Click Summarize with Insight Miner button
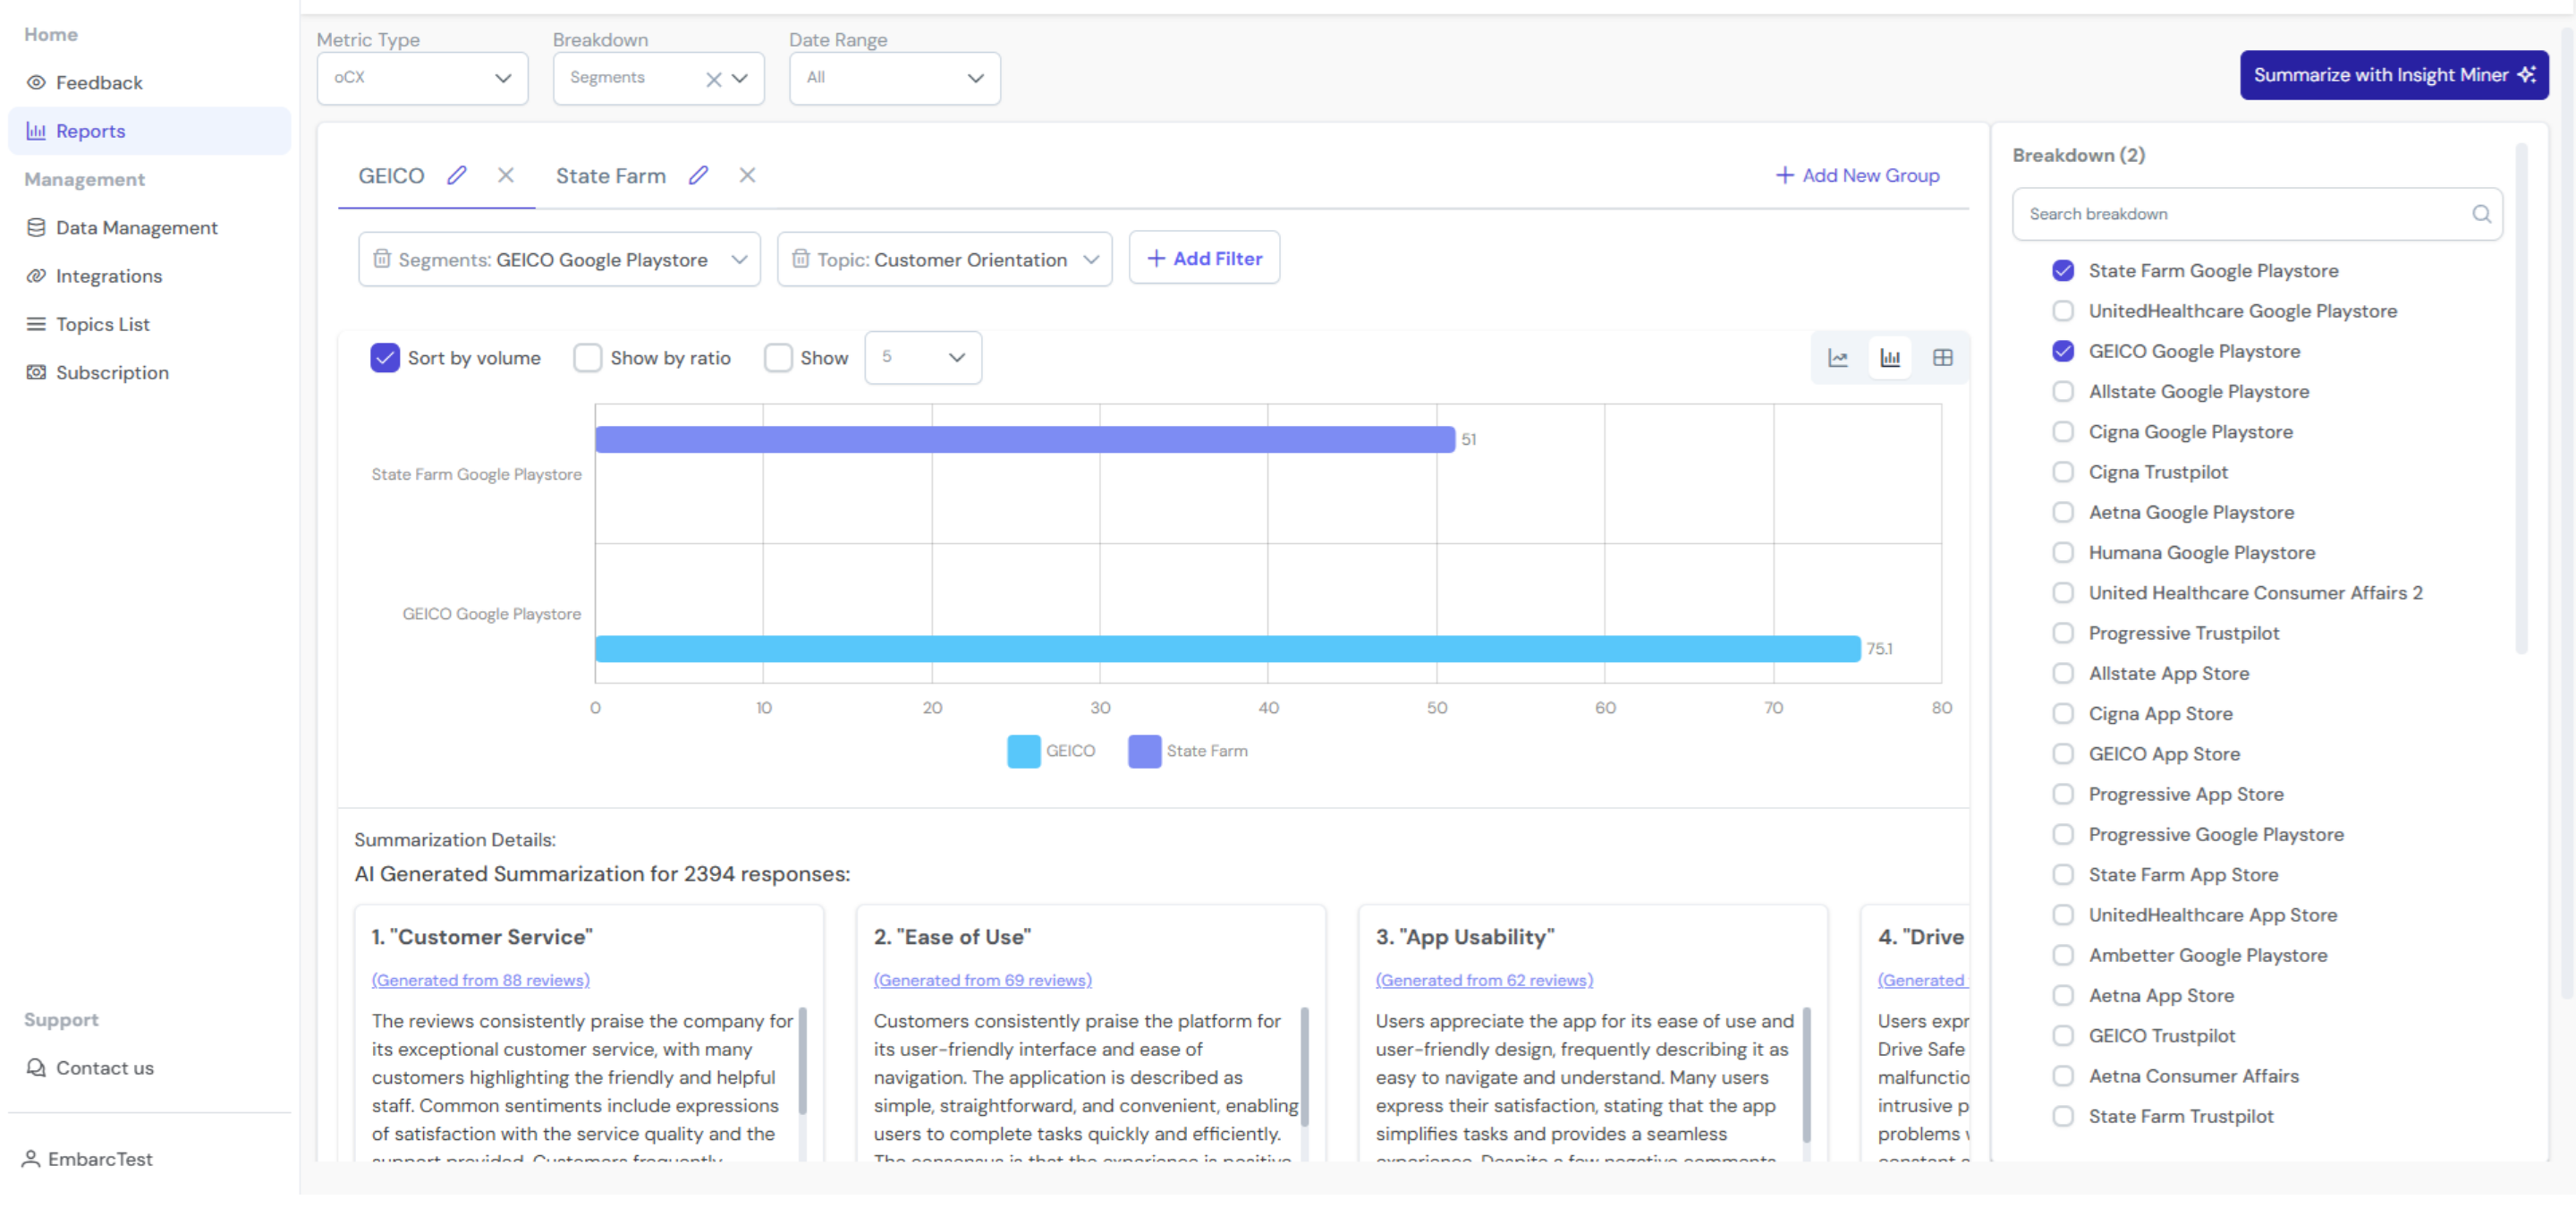Screen dimensions: 2576x1208 pyautogui.click(x=2393, y=75)
